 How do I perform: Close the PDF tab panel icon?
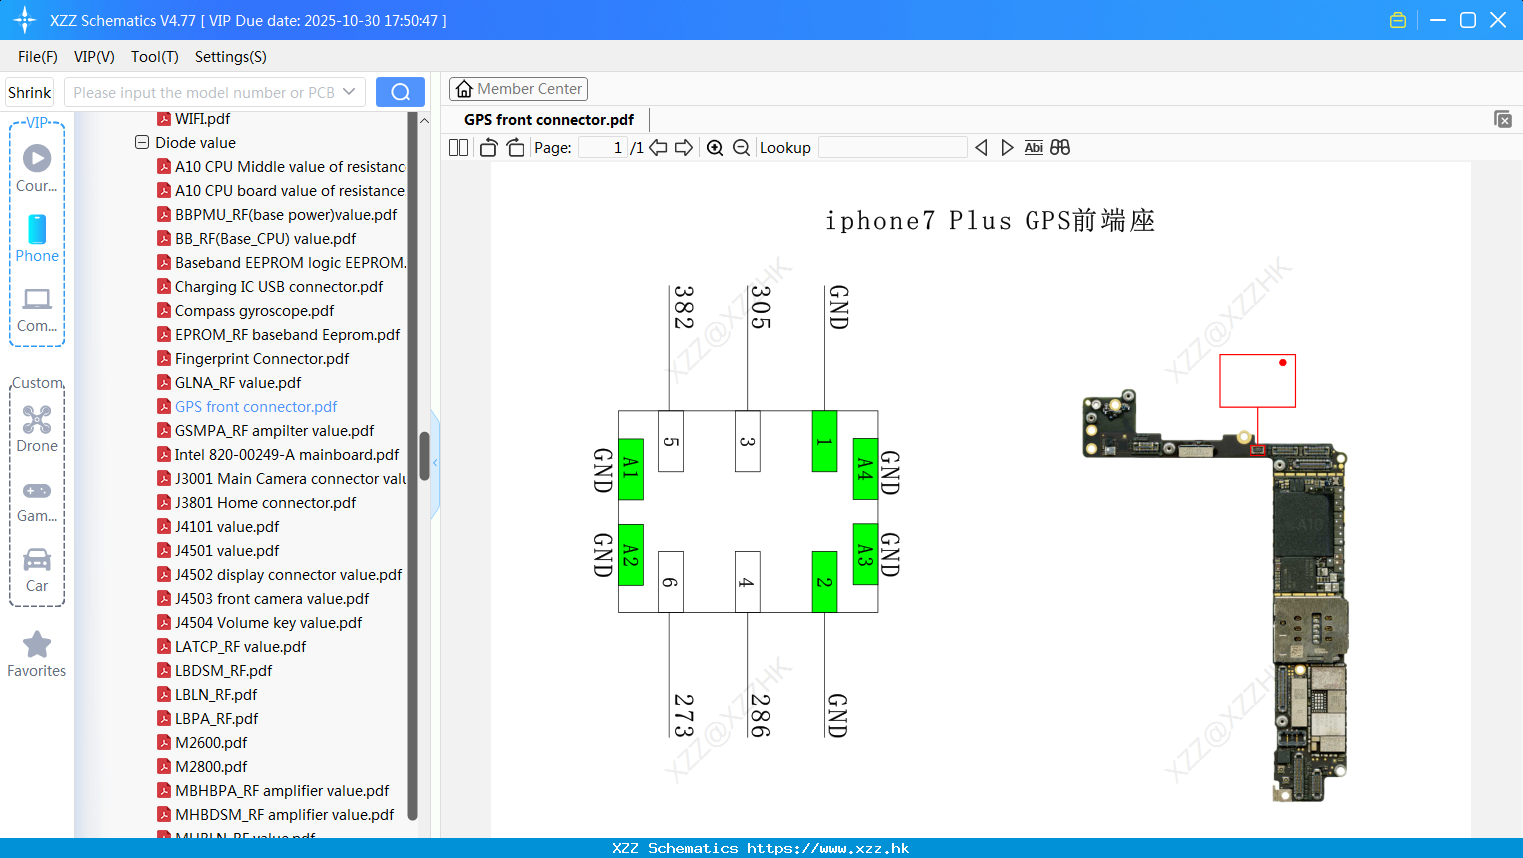tap(1502, 119)
